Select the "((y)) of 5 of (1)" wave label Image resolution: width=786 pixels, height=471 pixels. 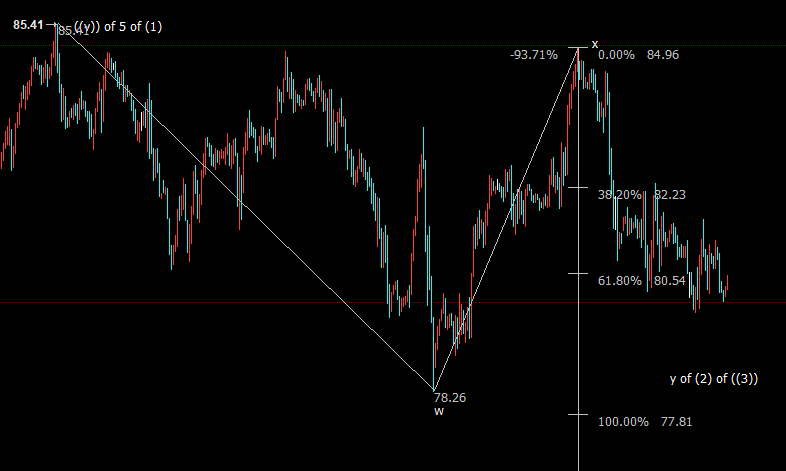tap(118, 27)
